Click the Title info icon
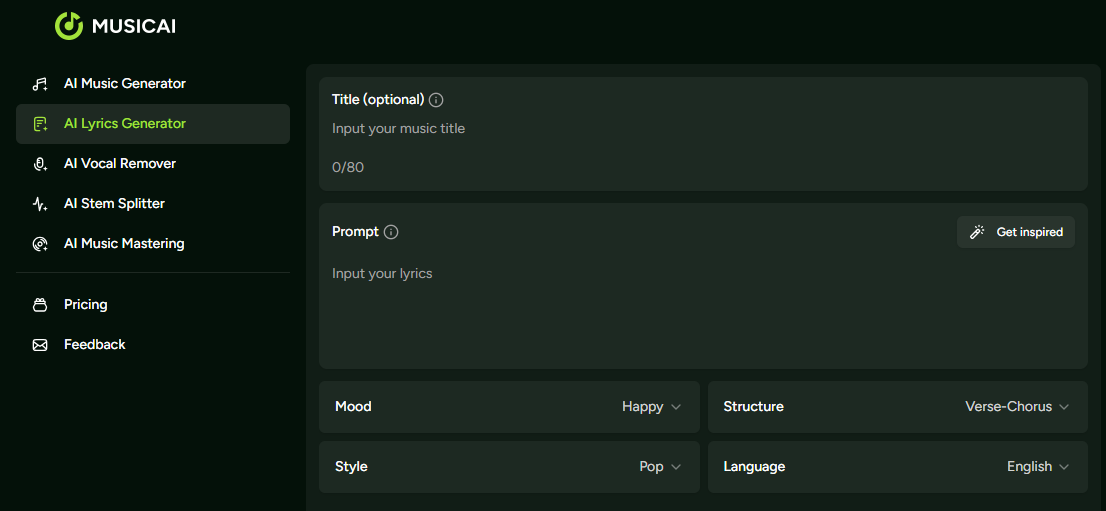Screen dimensions: 1106x511 click(436, 100)
